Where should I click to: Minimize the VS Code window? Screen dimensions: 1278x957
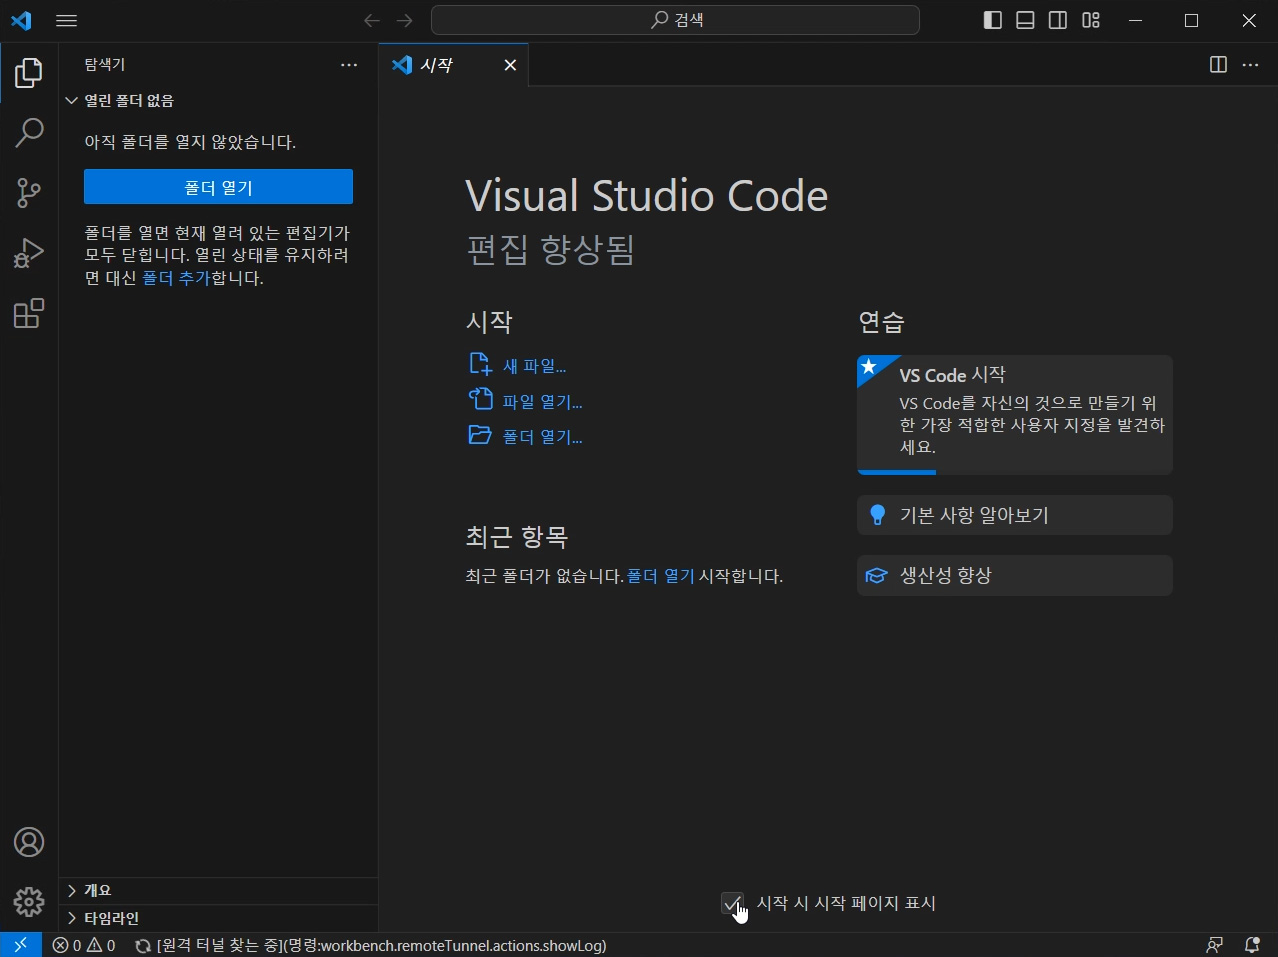1135,20
